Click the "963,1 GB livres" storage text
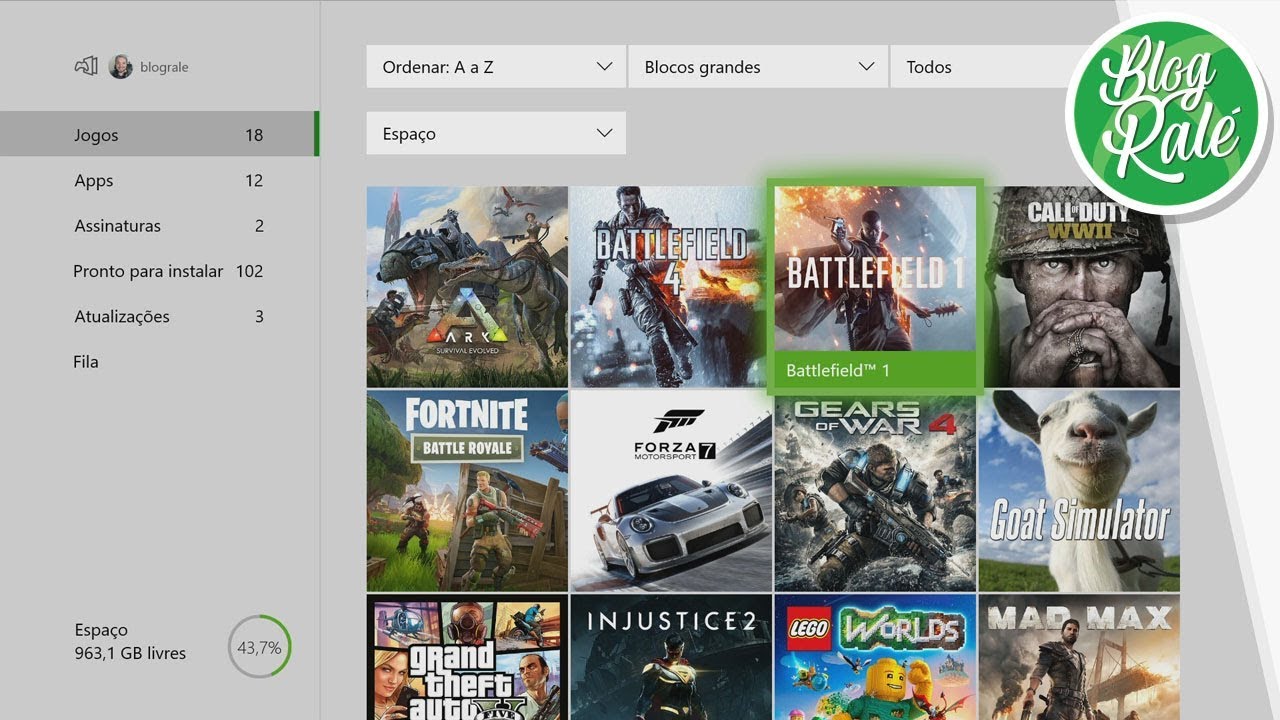1280x720 pixels. 130,653
